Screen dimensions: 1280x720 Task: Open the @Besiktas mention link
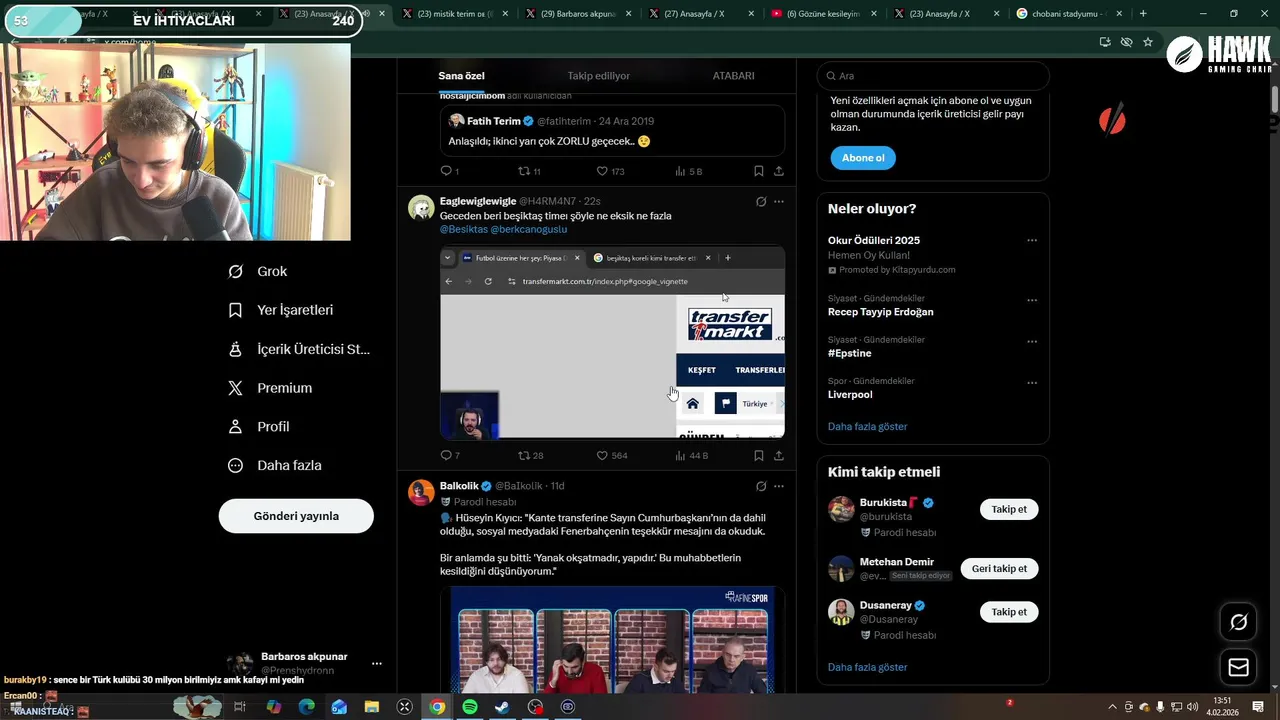463,229
